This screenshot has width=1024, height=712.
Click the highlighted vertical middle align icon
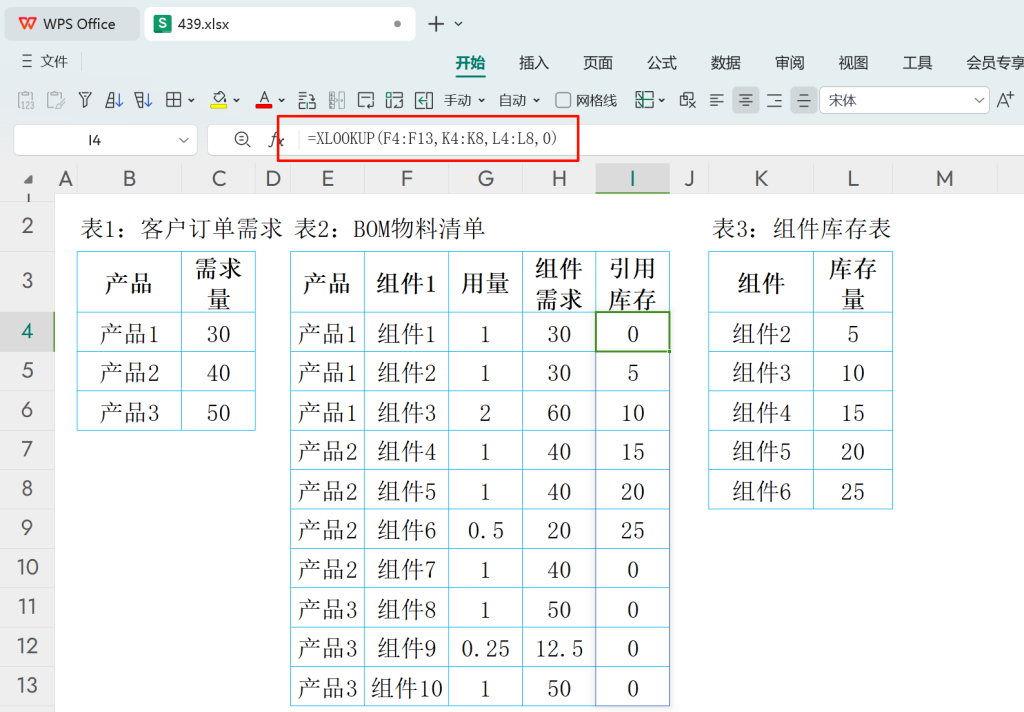pos(804,100)
